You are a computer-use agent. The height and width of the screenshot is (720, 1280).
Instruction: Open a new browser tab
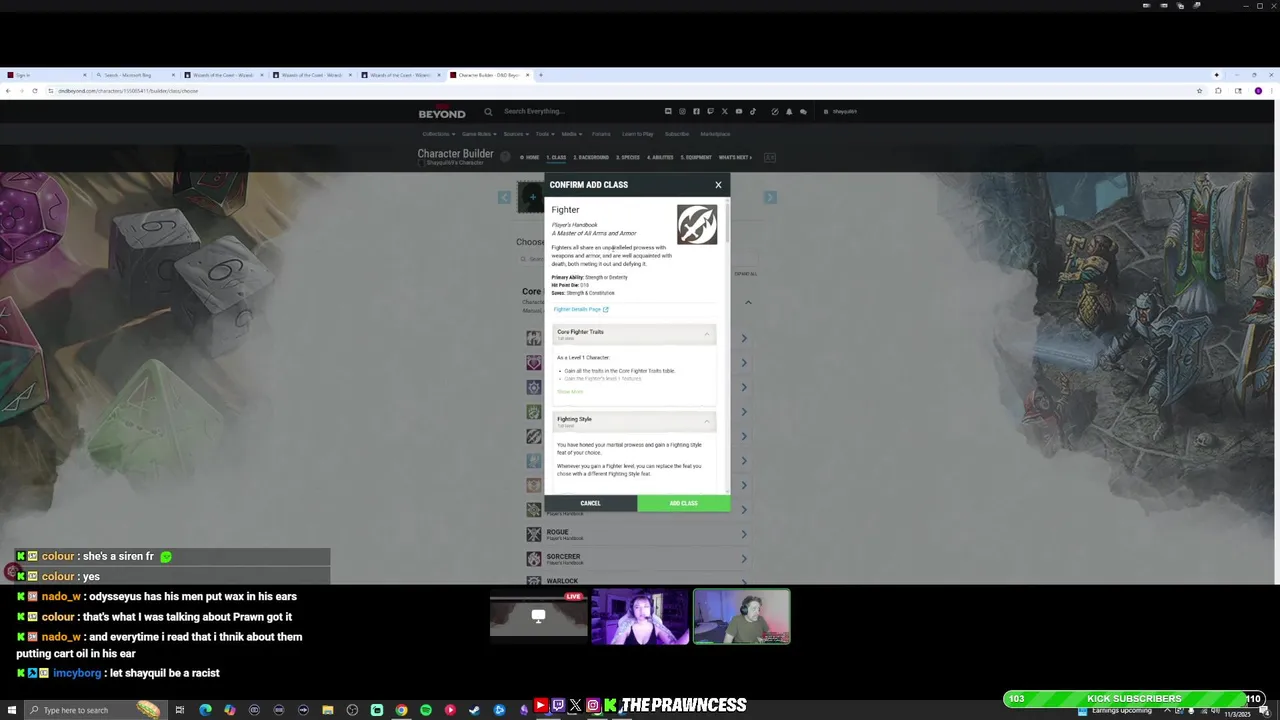(x=541, y=75)
